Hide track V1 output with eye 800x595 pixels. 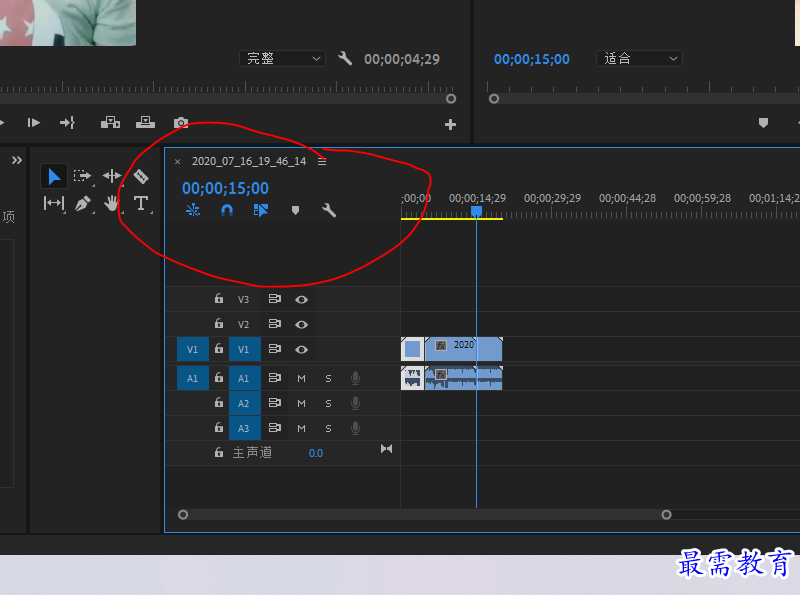coord(302,350)
